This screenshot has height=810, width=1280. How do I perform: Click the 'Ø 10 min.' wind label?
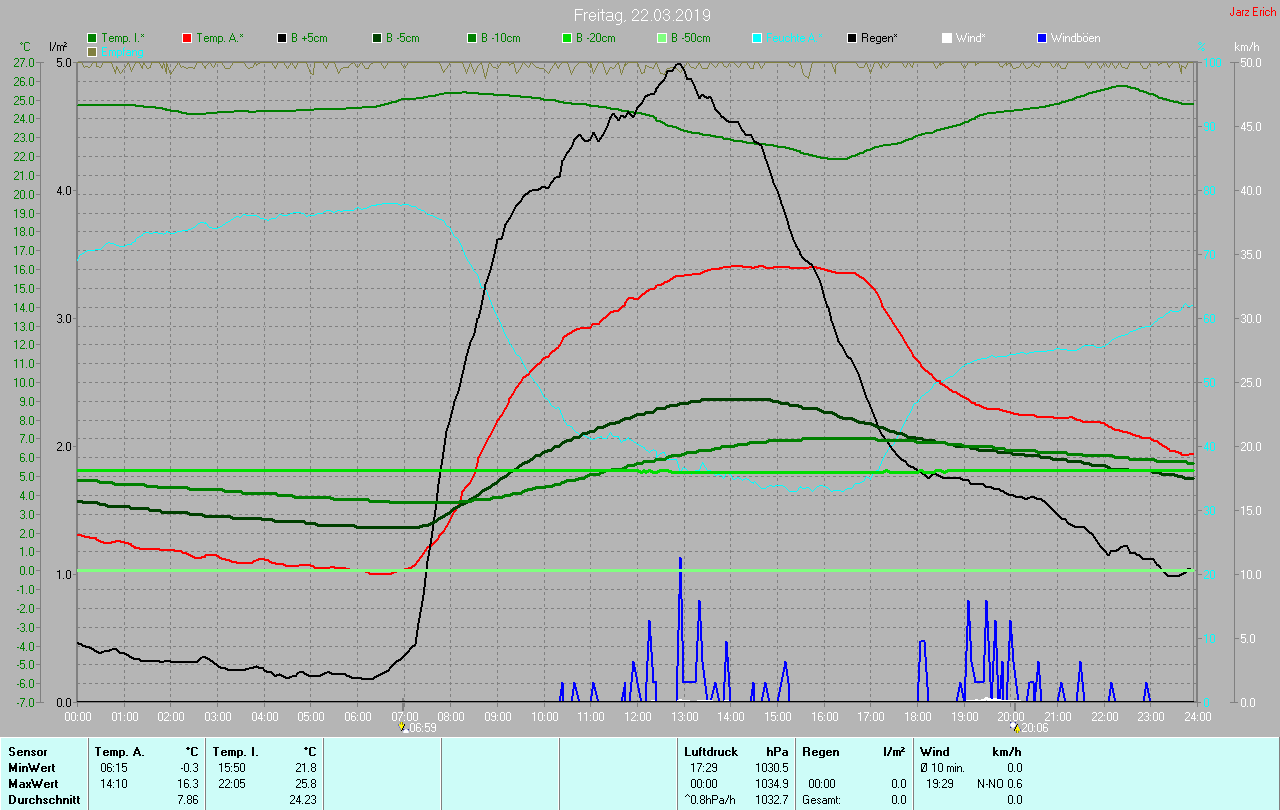click(942, 768)
